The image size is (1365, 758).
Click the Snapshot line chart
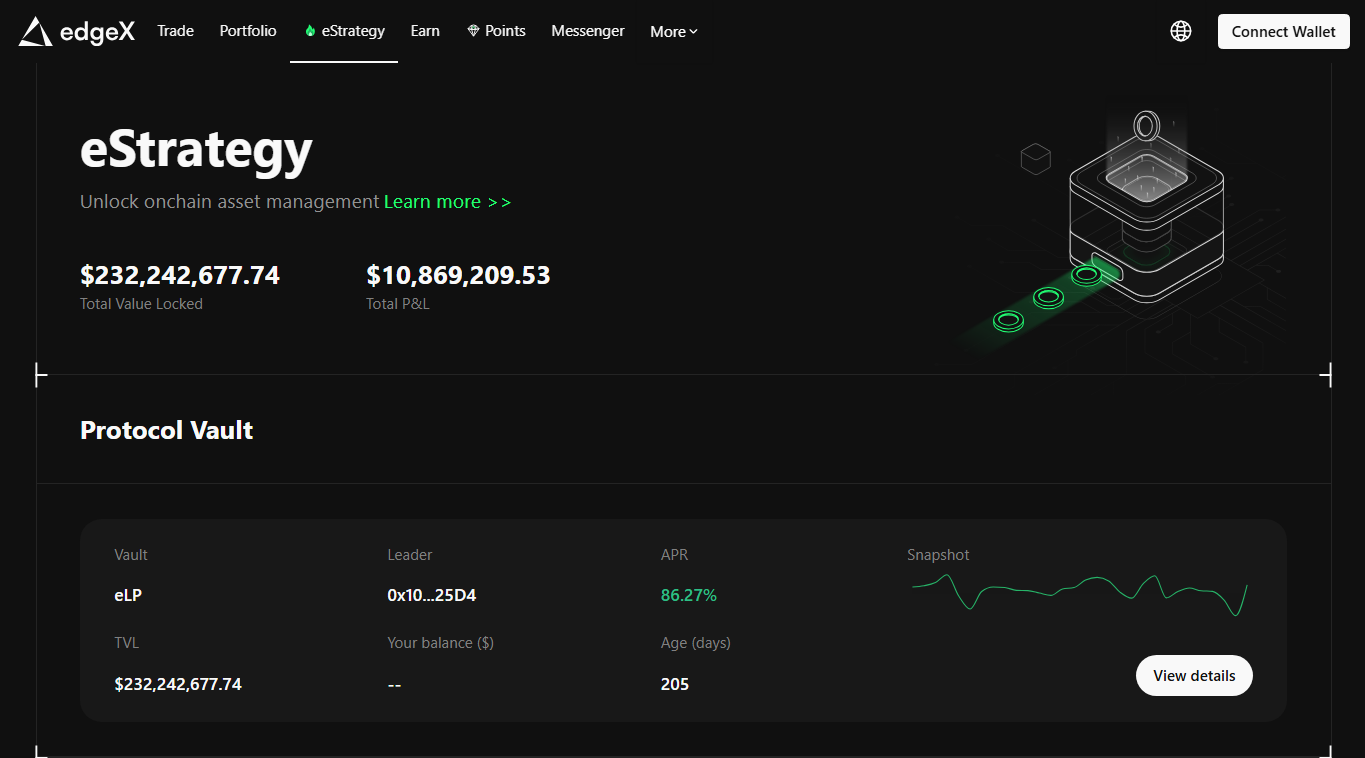(x=1079, y=592)
